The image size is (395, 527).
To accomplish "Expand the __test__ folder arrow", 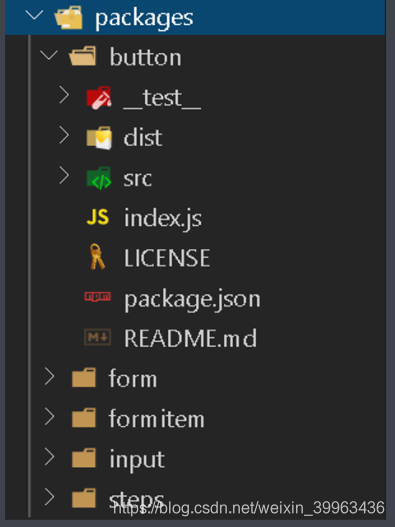I will pos(64,95).
